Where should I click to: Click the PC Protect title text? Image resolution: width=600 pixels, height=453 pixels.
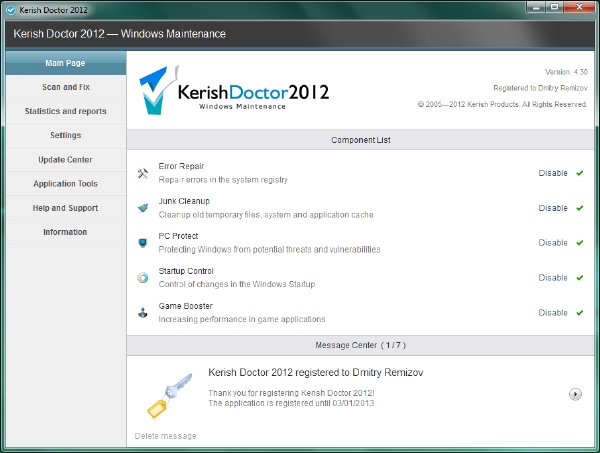pyautogui.click(x=178, y=236)
